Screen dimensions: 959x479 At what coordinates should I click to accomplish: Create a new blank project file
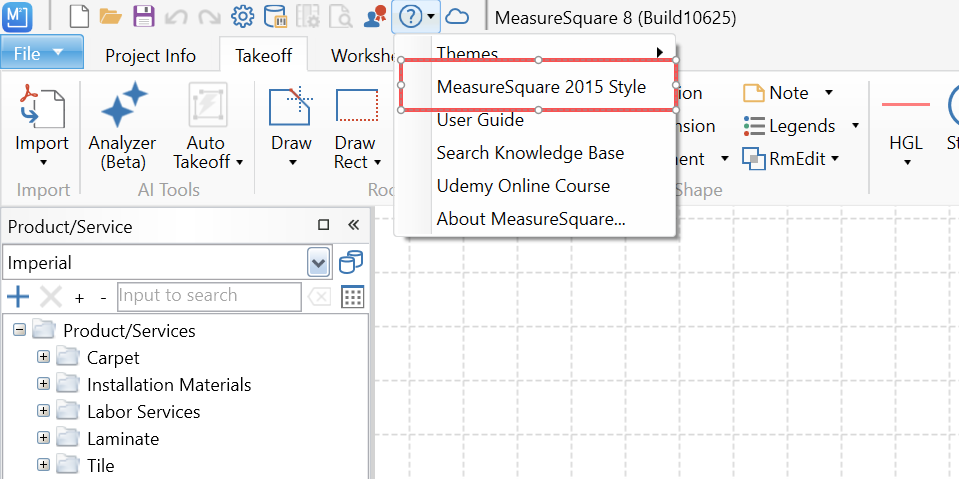[79, 17]
